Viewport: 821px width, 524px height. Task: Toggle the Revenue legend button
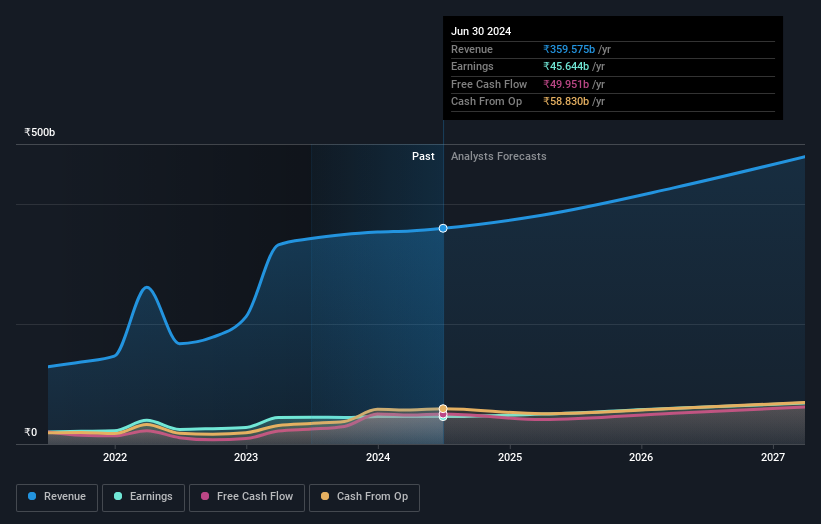pos(57,497)
